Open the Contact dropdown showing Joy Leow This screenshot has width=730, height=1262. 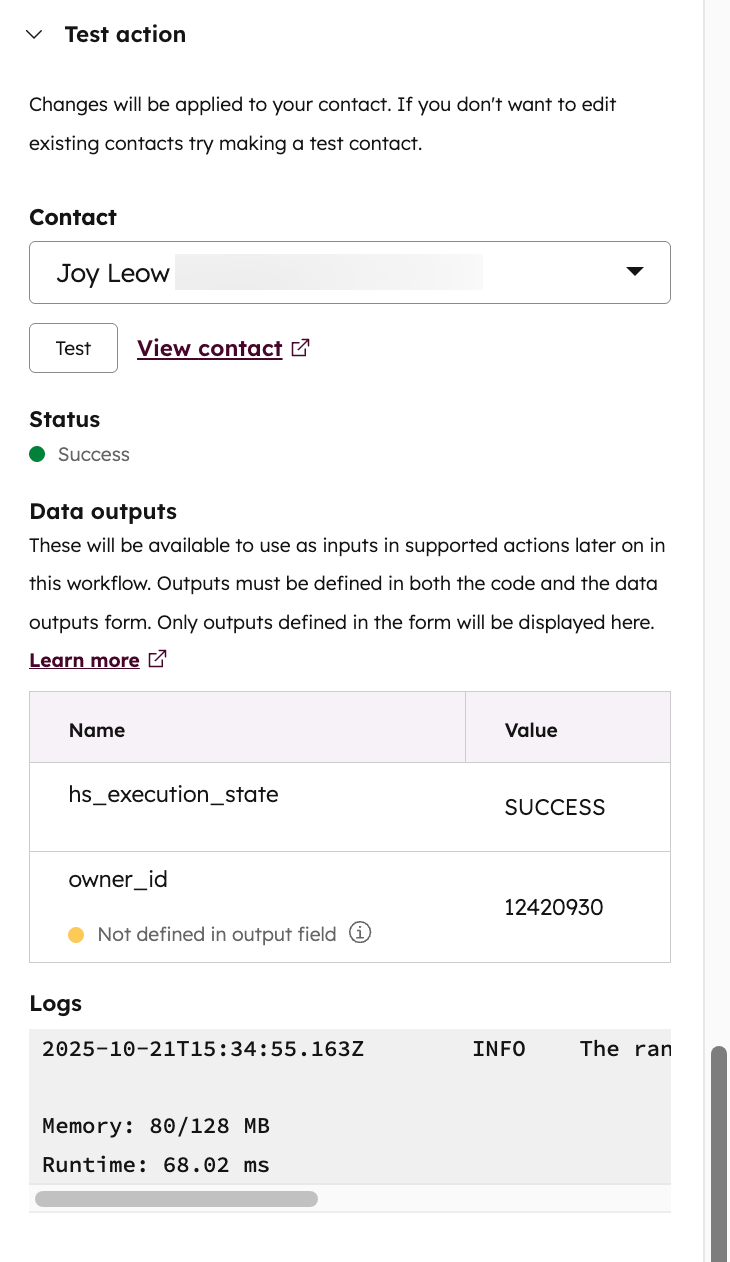(330, 272)
